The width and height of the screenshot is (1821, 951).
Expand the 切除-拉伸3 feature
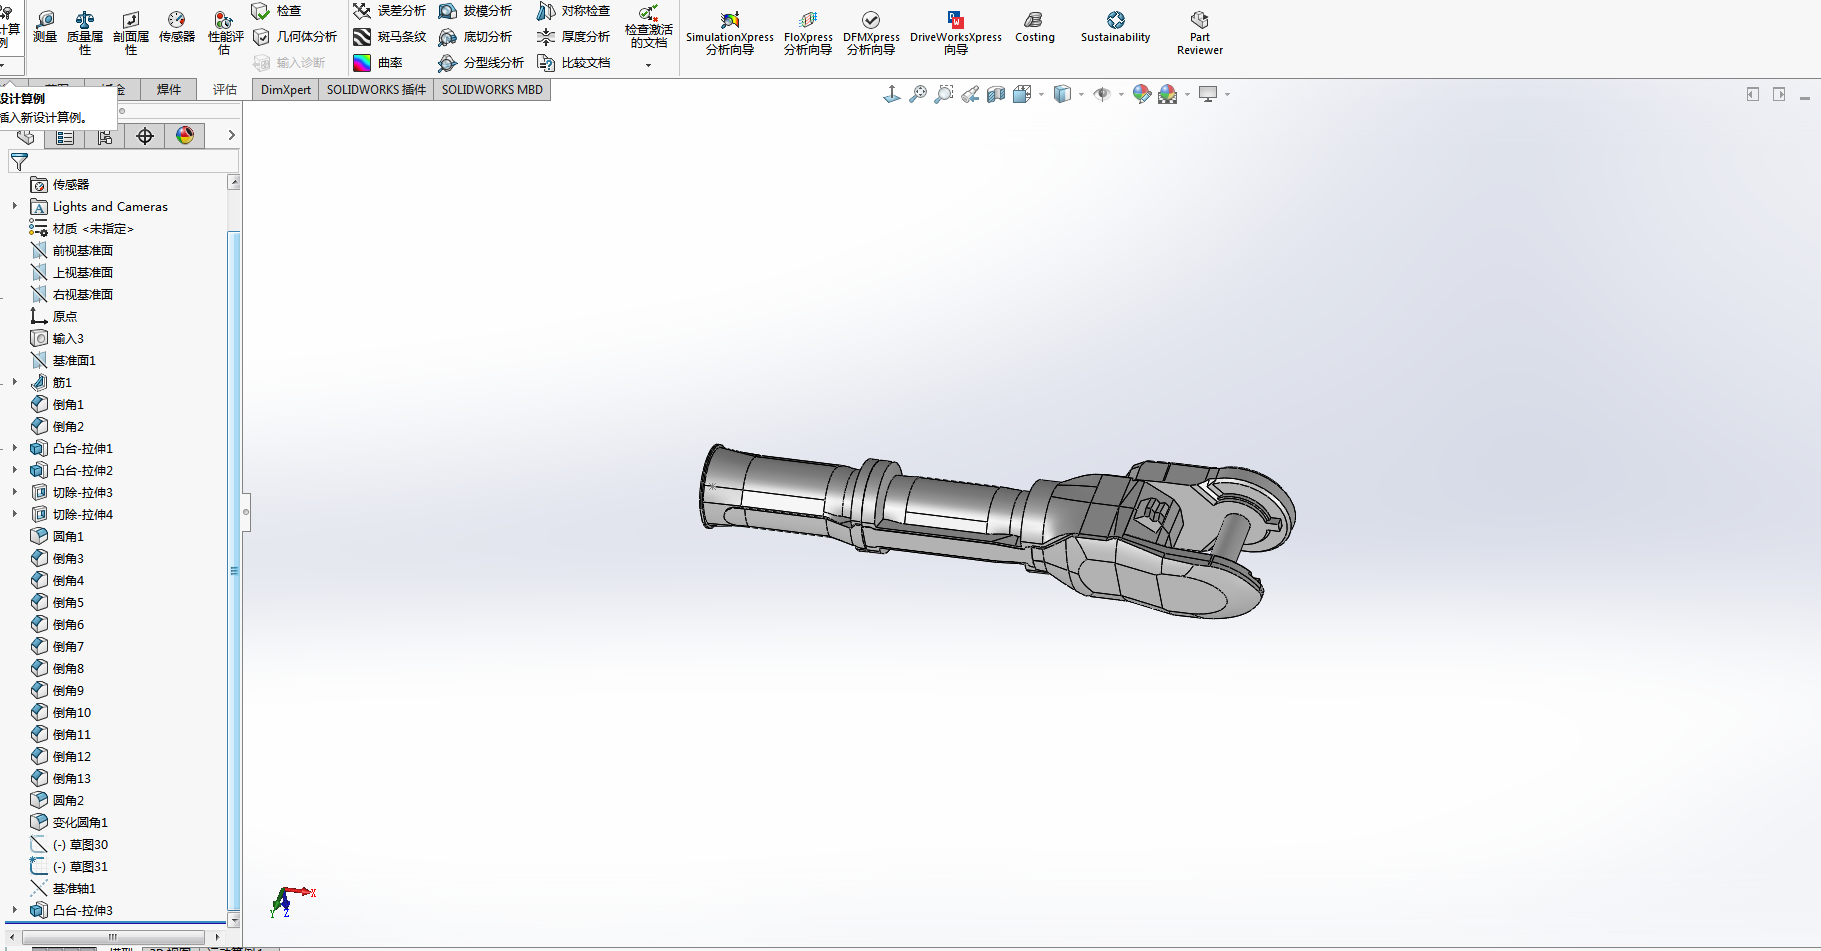tap(15, 492)
